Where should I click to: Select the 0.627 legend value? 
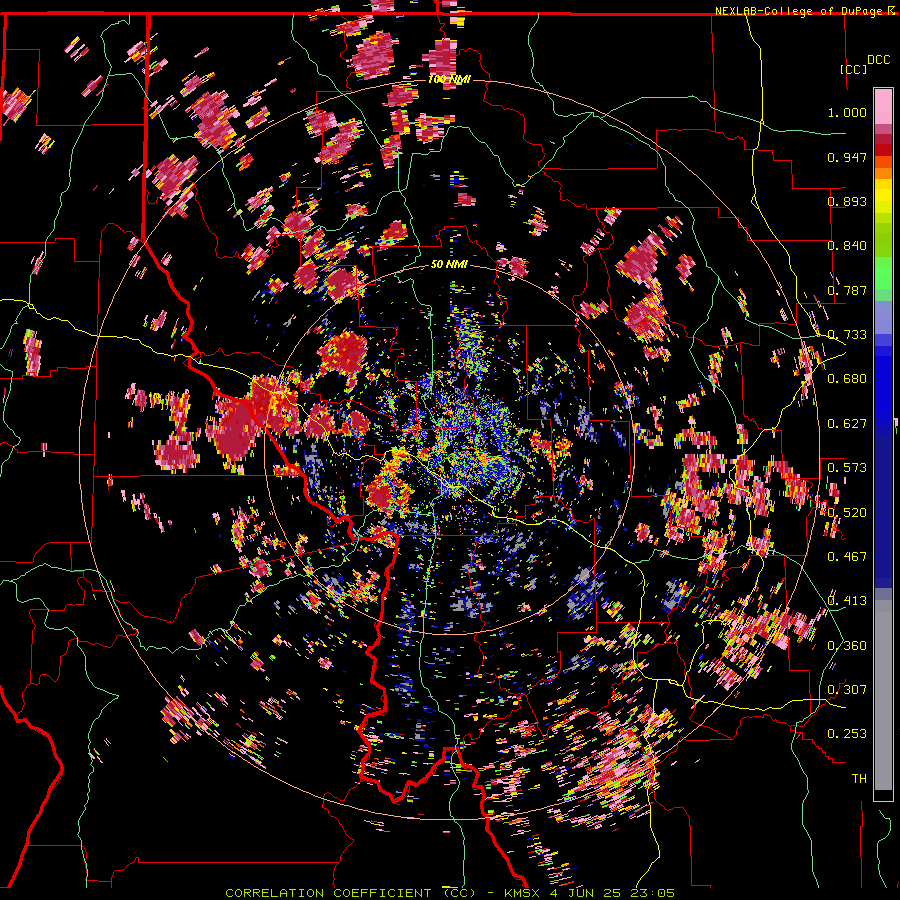[x=847, y=424]
